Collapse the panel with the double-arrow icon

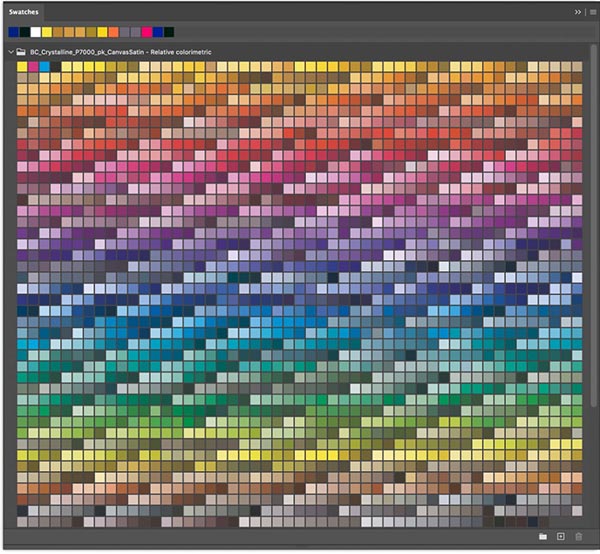pyautogui.click(x=577, y=12)
